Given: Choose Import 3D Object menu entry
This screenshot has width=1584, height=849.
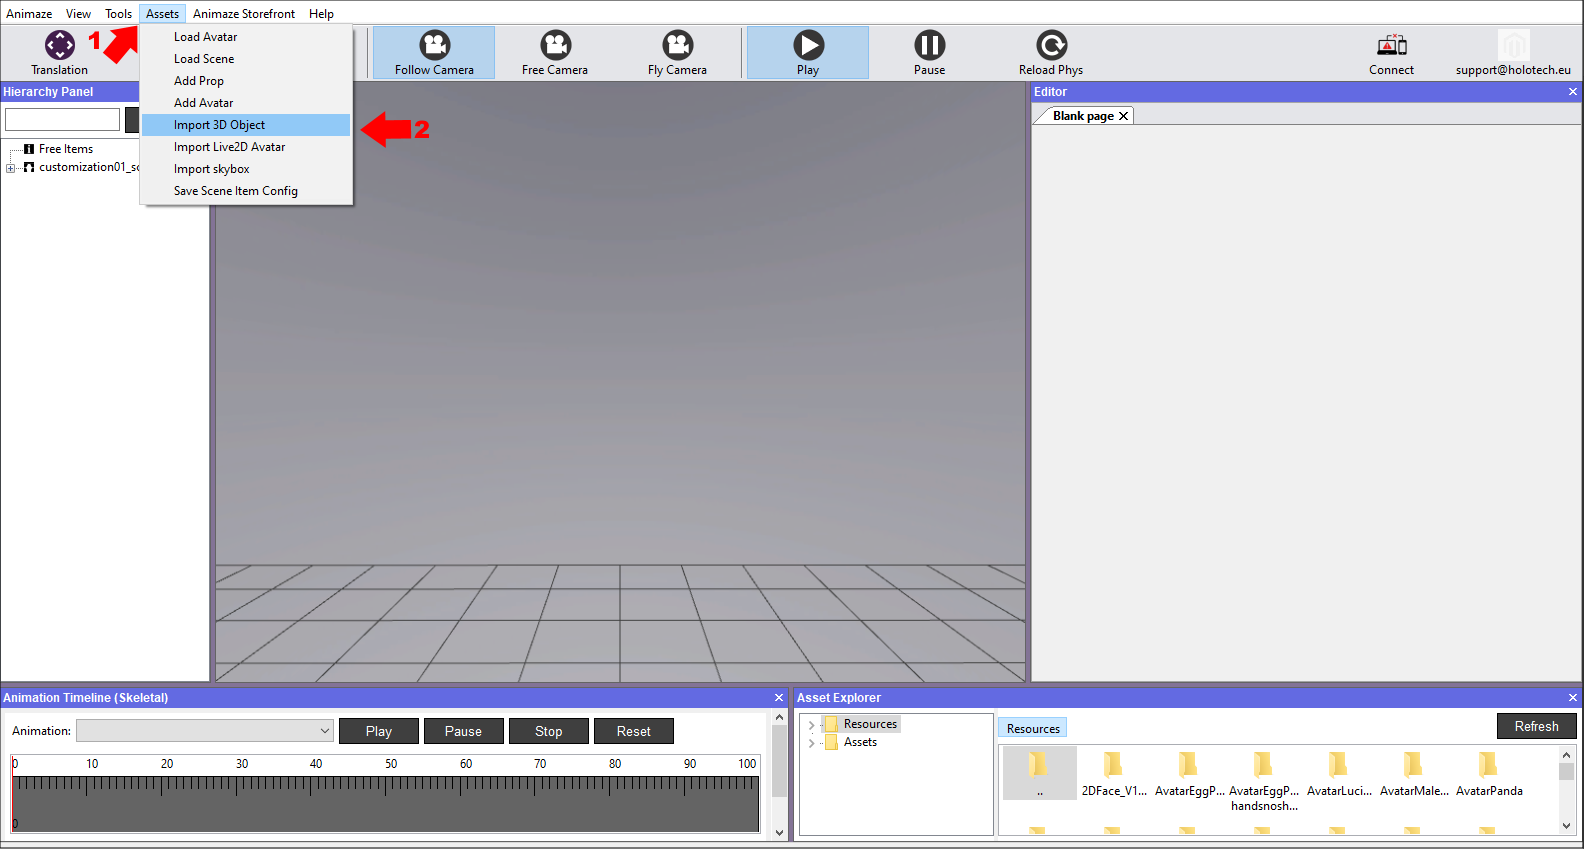Looking at the screenshot, I should pyautogui.click(x=220, y=125).
